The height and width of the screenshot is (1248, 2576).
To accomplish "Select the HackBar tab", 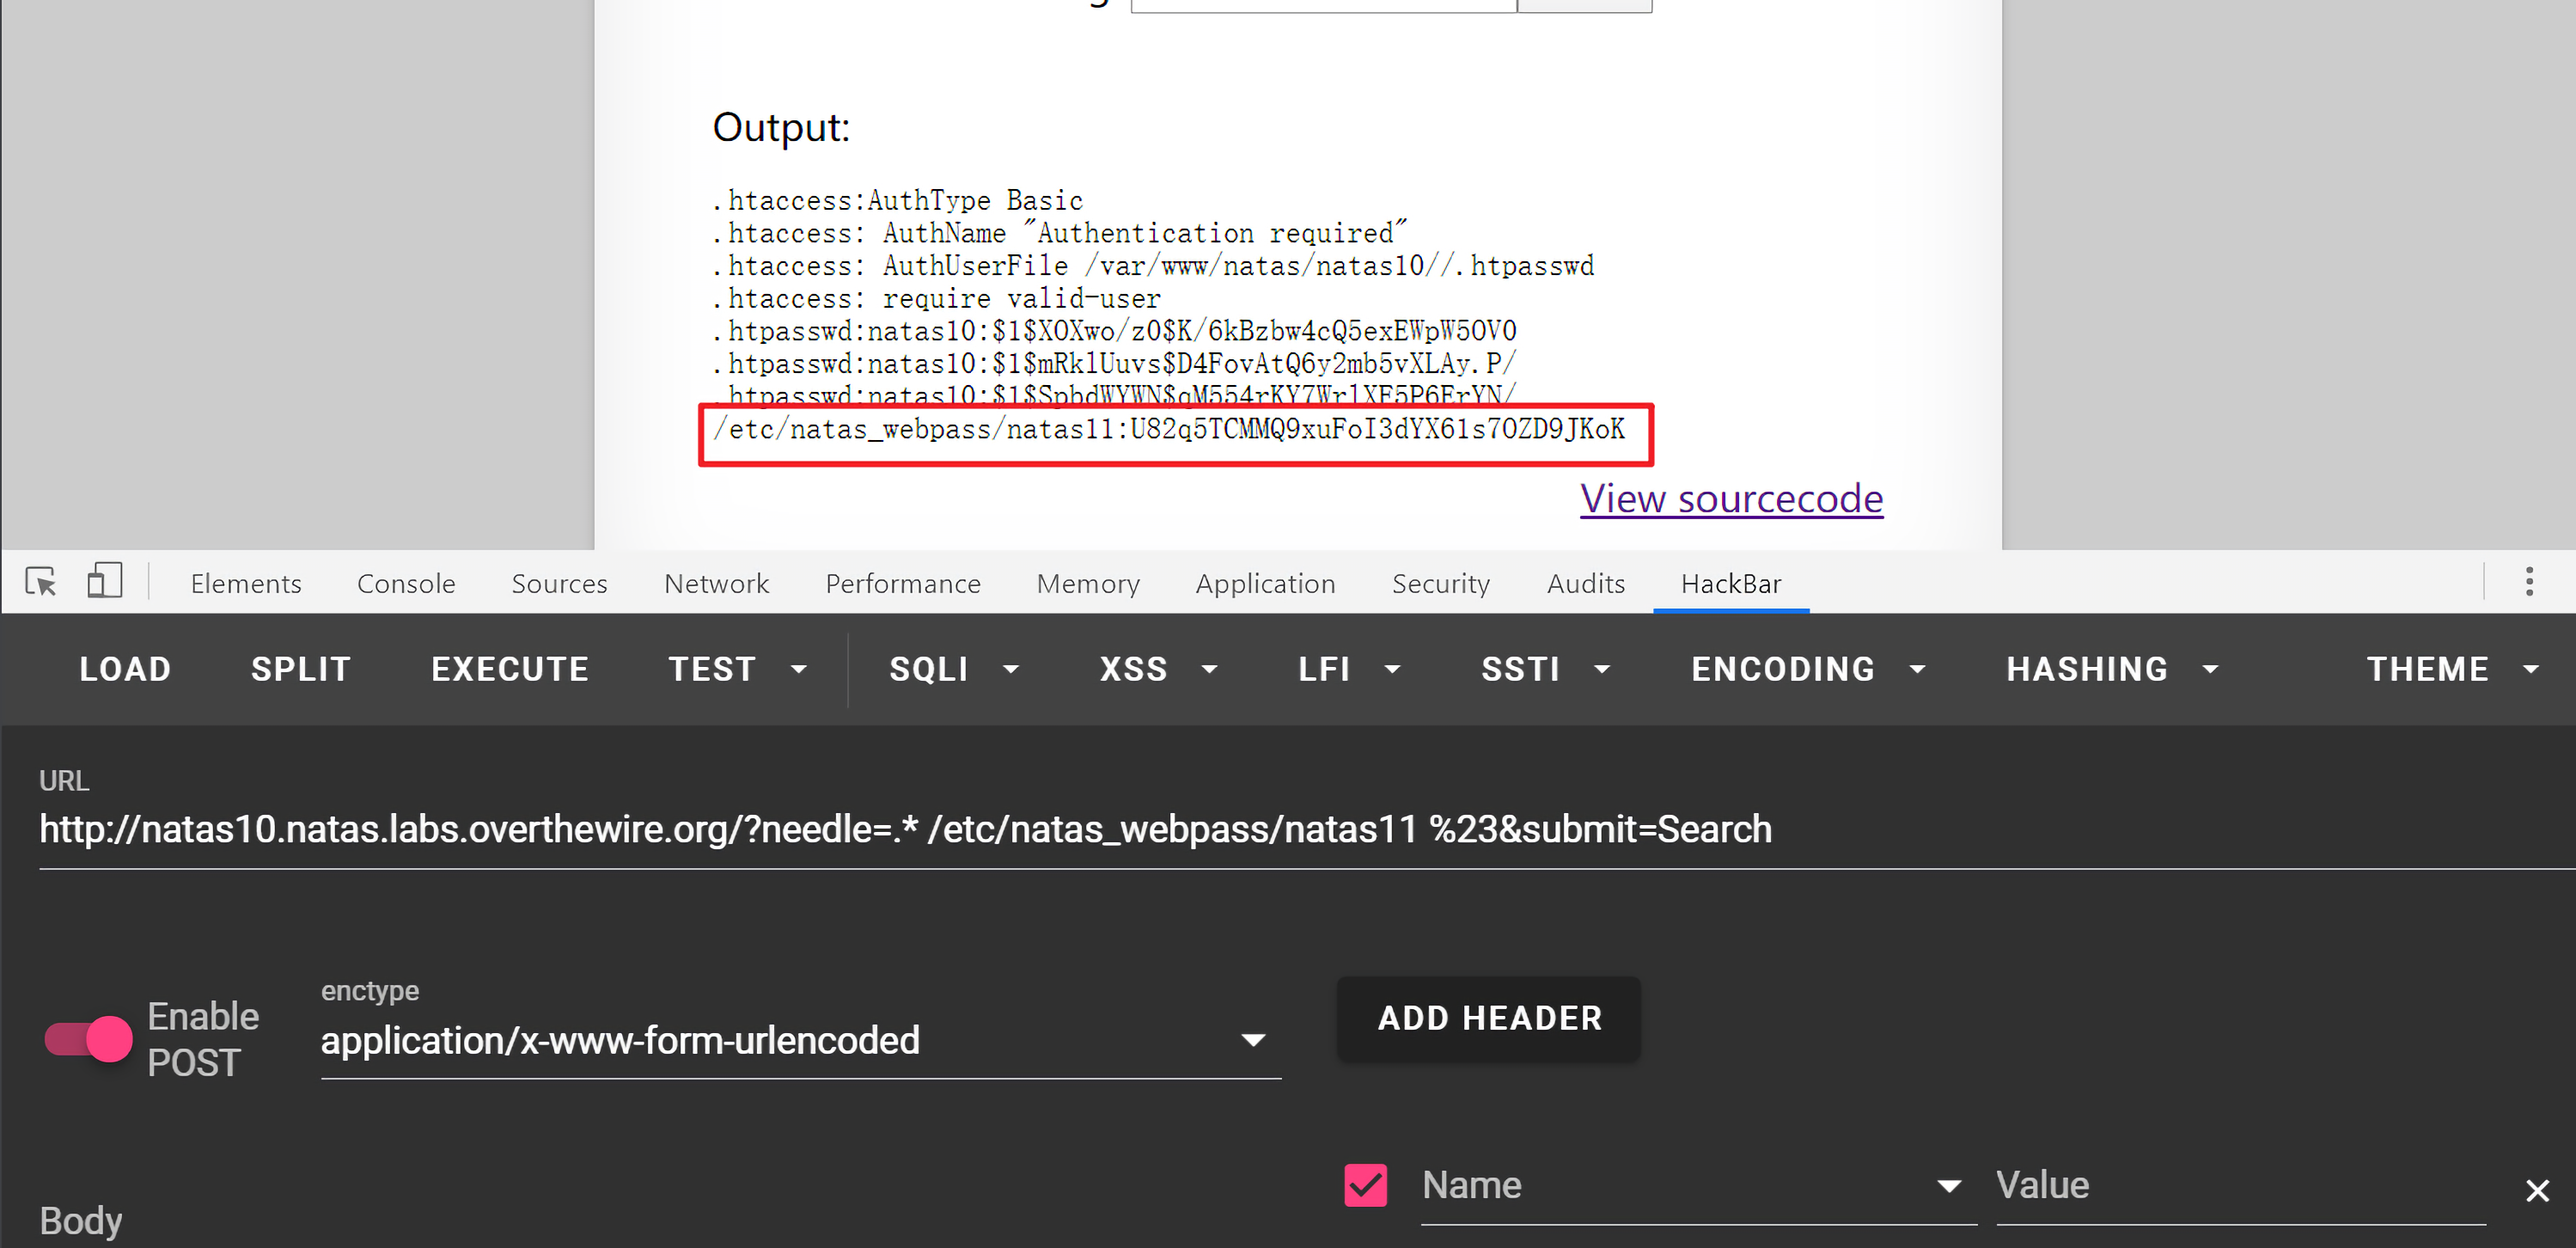I will click(x=1730, y=583).
